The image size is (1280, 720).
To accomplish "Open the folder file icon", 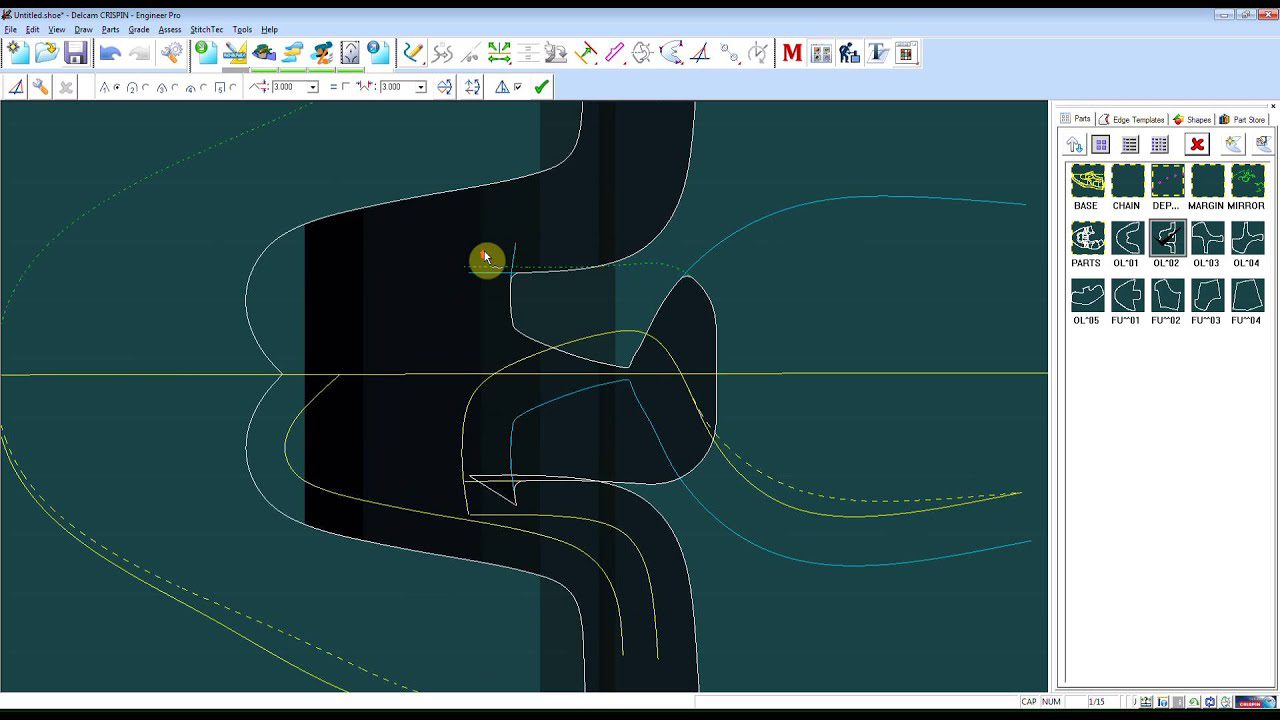I will click(46, 53).
